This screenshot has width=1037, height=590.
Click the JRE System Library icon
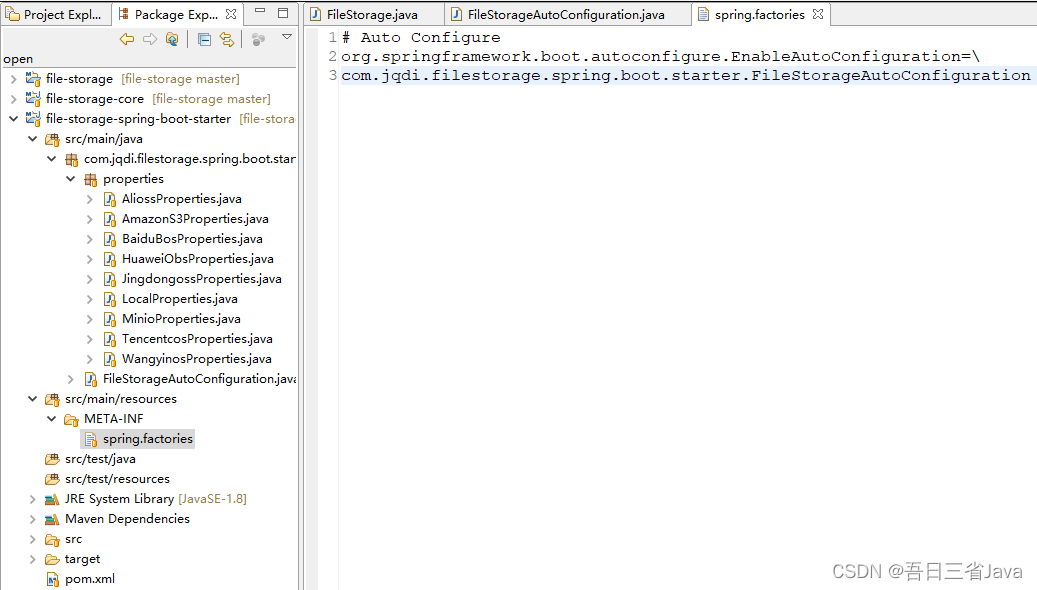(x=54, y=498)
